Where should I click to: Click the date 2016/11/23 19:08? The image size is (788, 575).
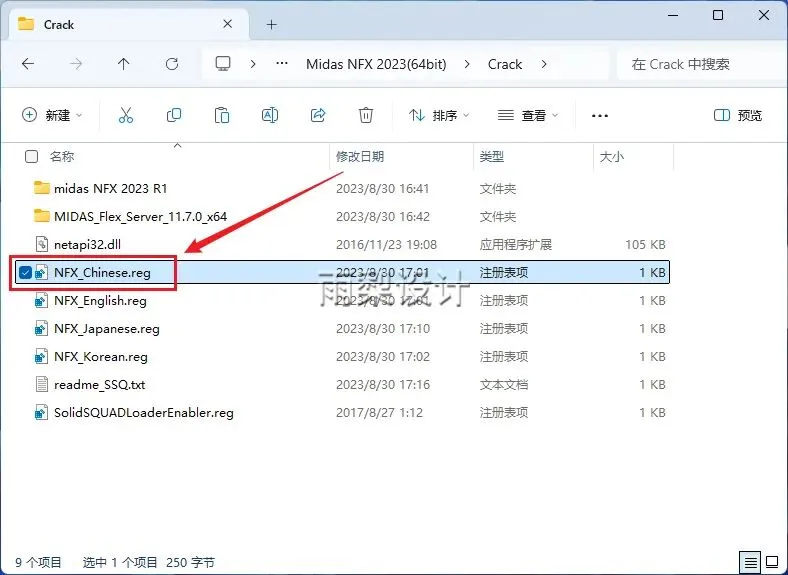(386, 244)
